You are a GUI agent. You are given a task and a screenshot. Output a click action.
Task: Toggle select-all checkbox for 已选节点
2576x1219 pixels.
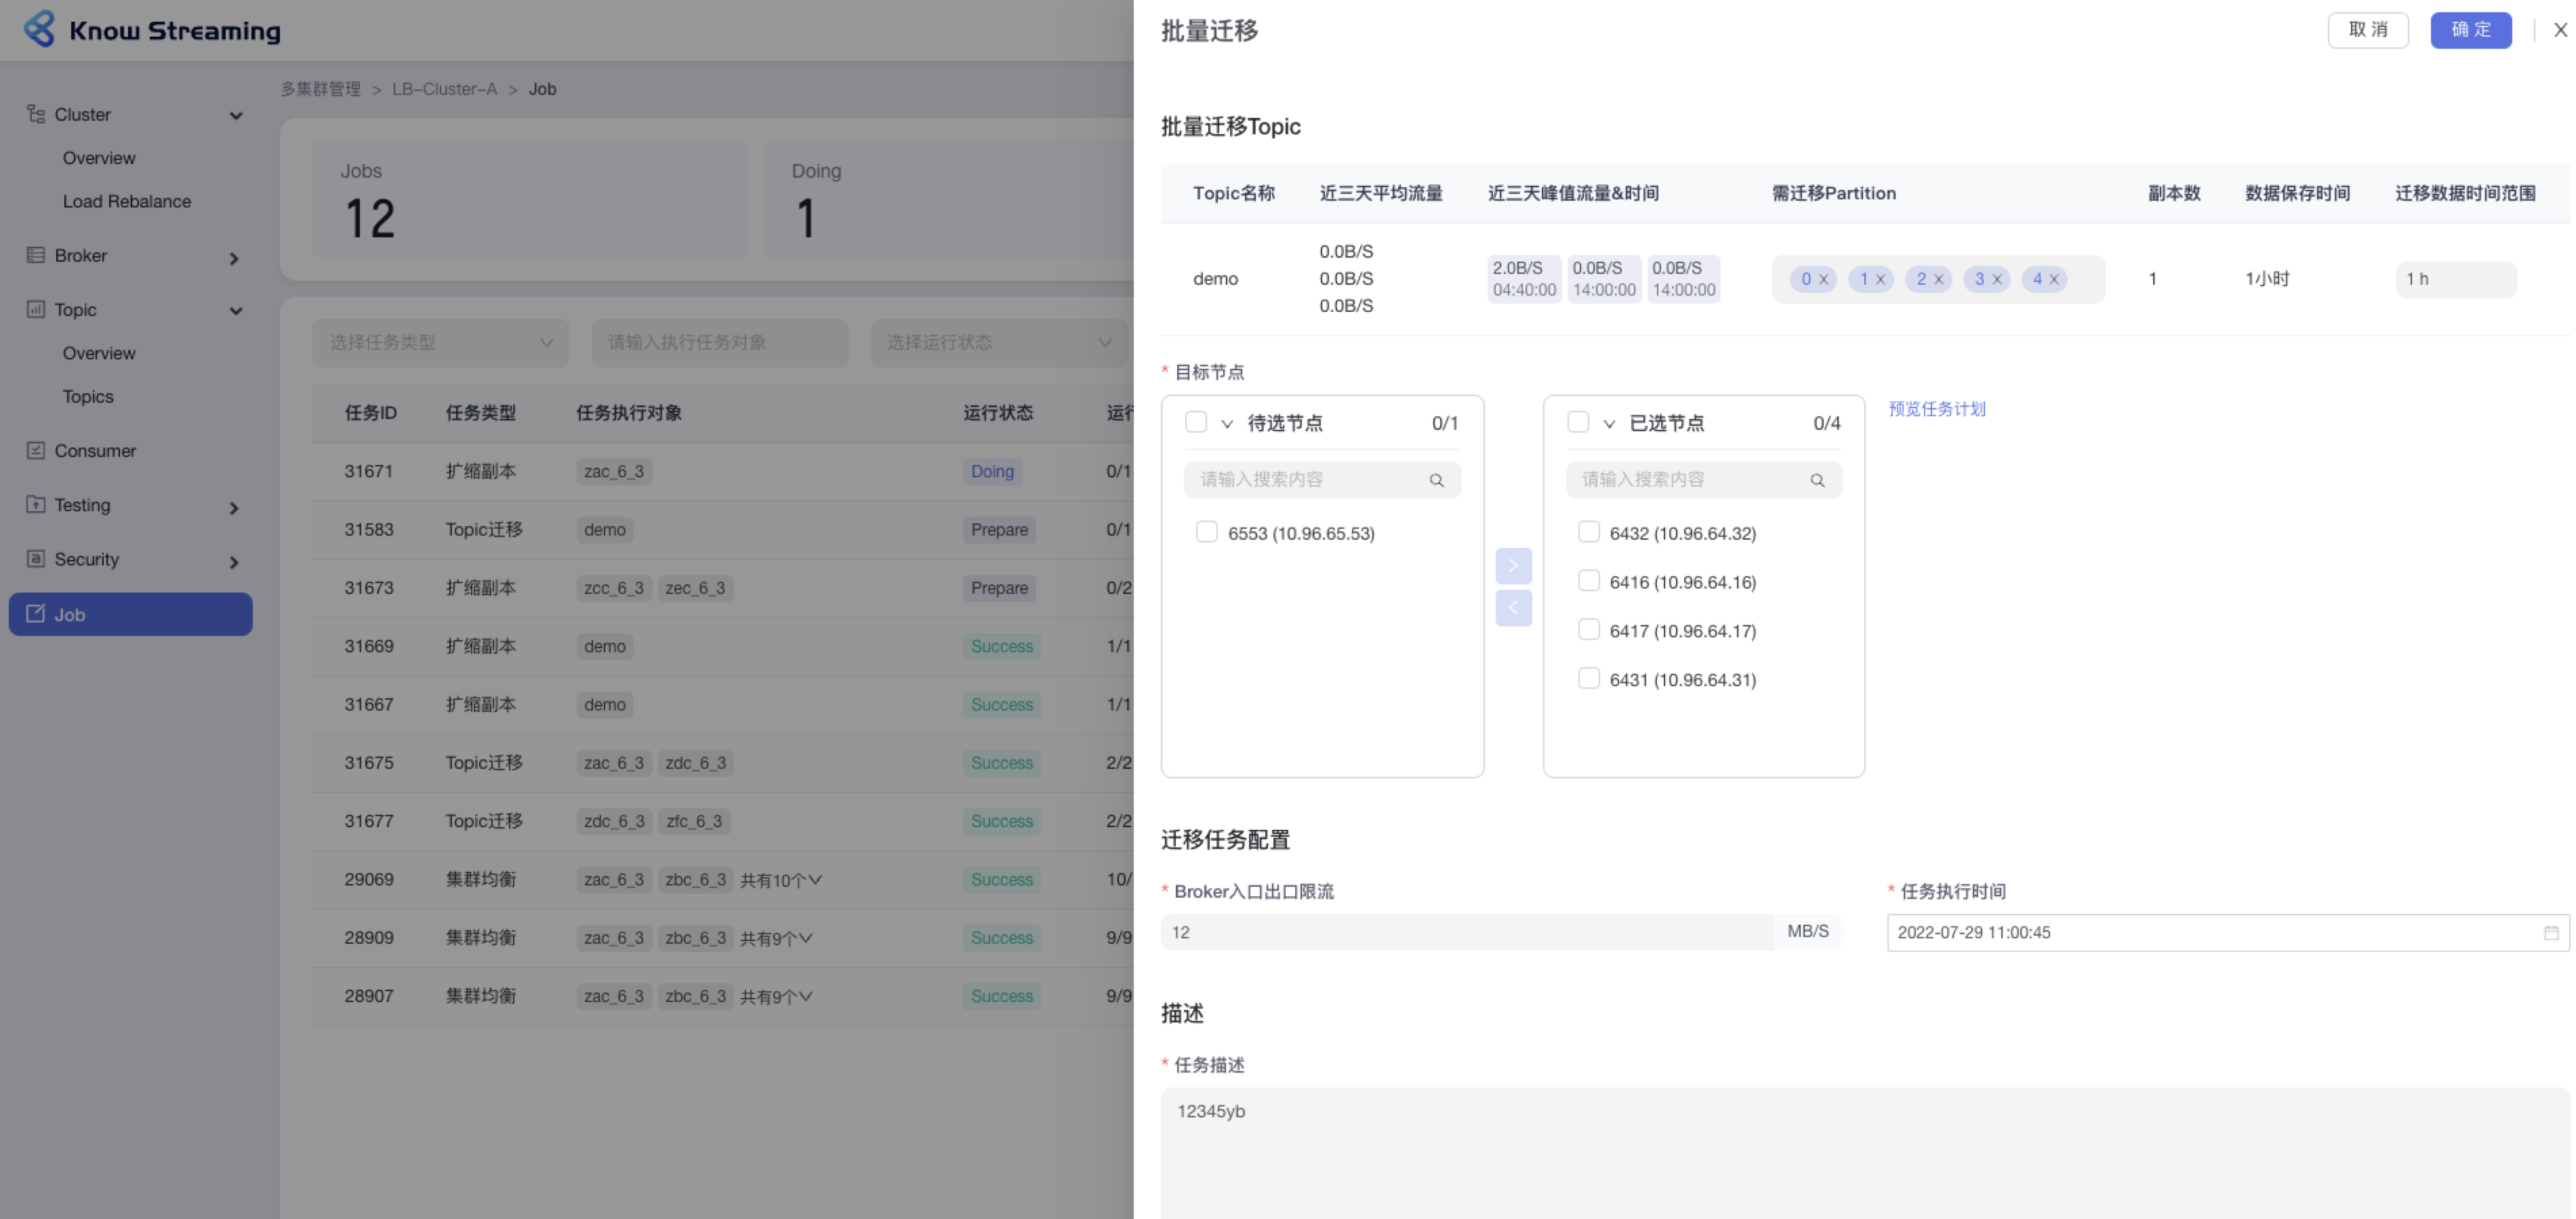tap(1578, 422)
